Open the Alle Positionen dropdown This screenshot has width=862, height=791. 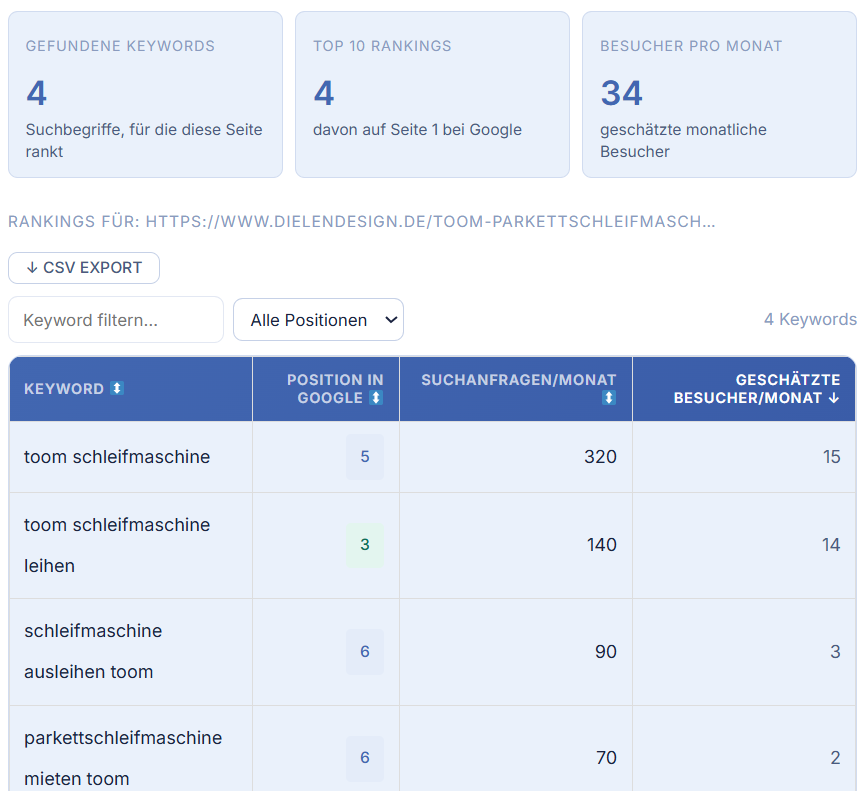318,319
